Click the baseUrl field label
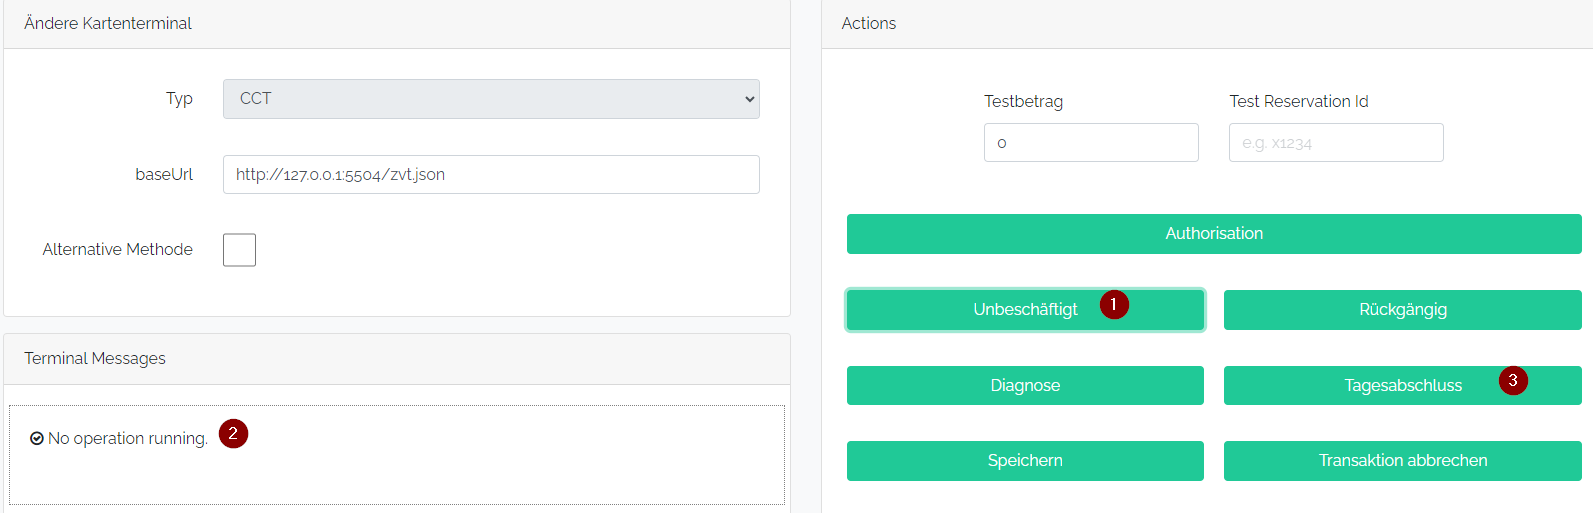The image size is (1593, 513). [x=164, y=174]
